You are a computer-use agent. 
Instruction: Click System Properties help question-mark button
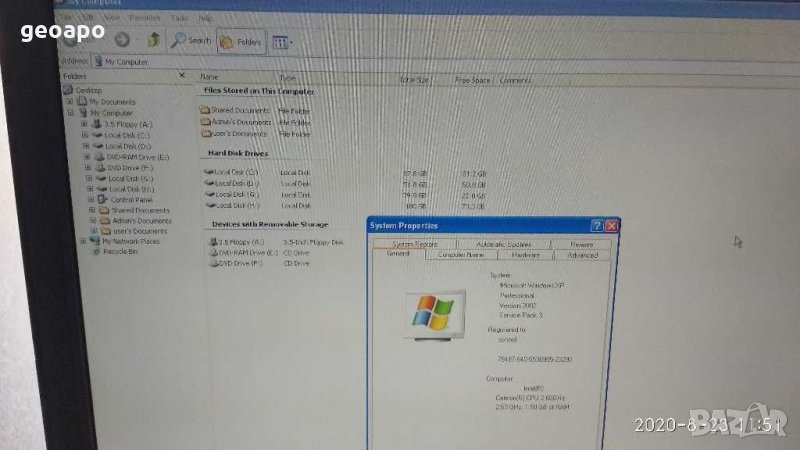[x=597, y=226]
